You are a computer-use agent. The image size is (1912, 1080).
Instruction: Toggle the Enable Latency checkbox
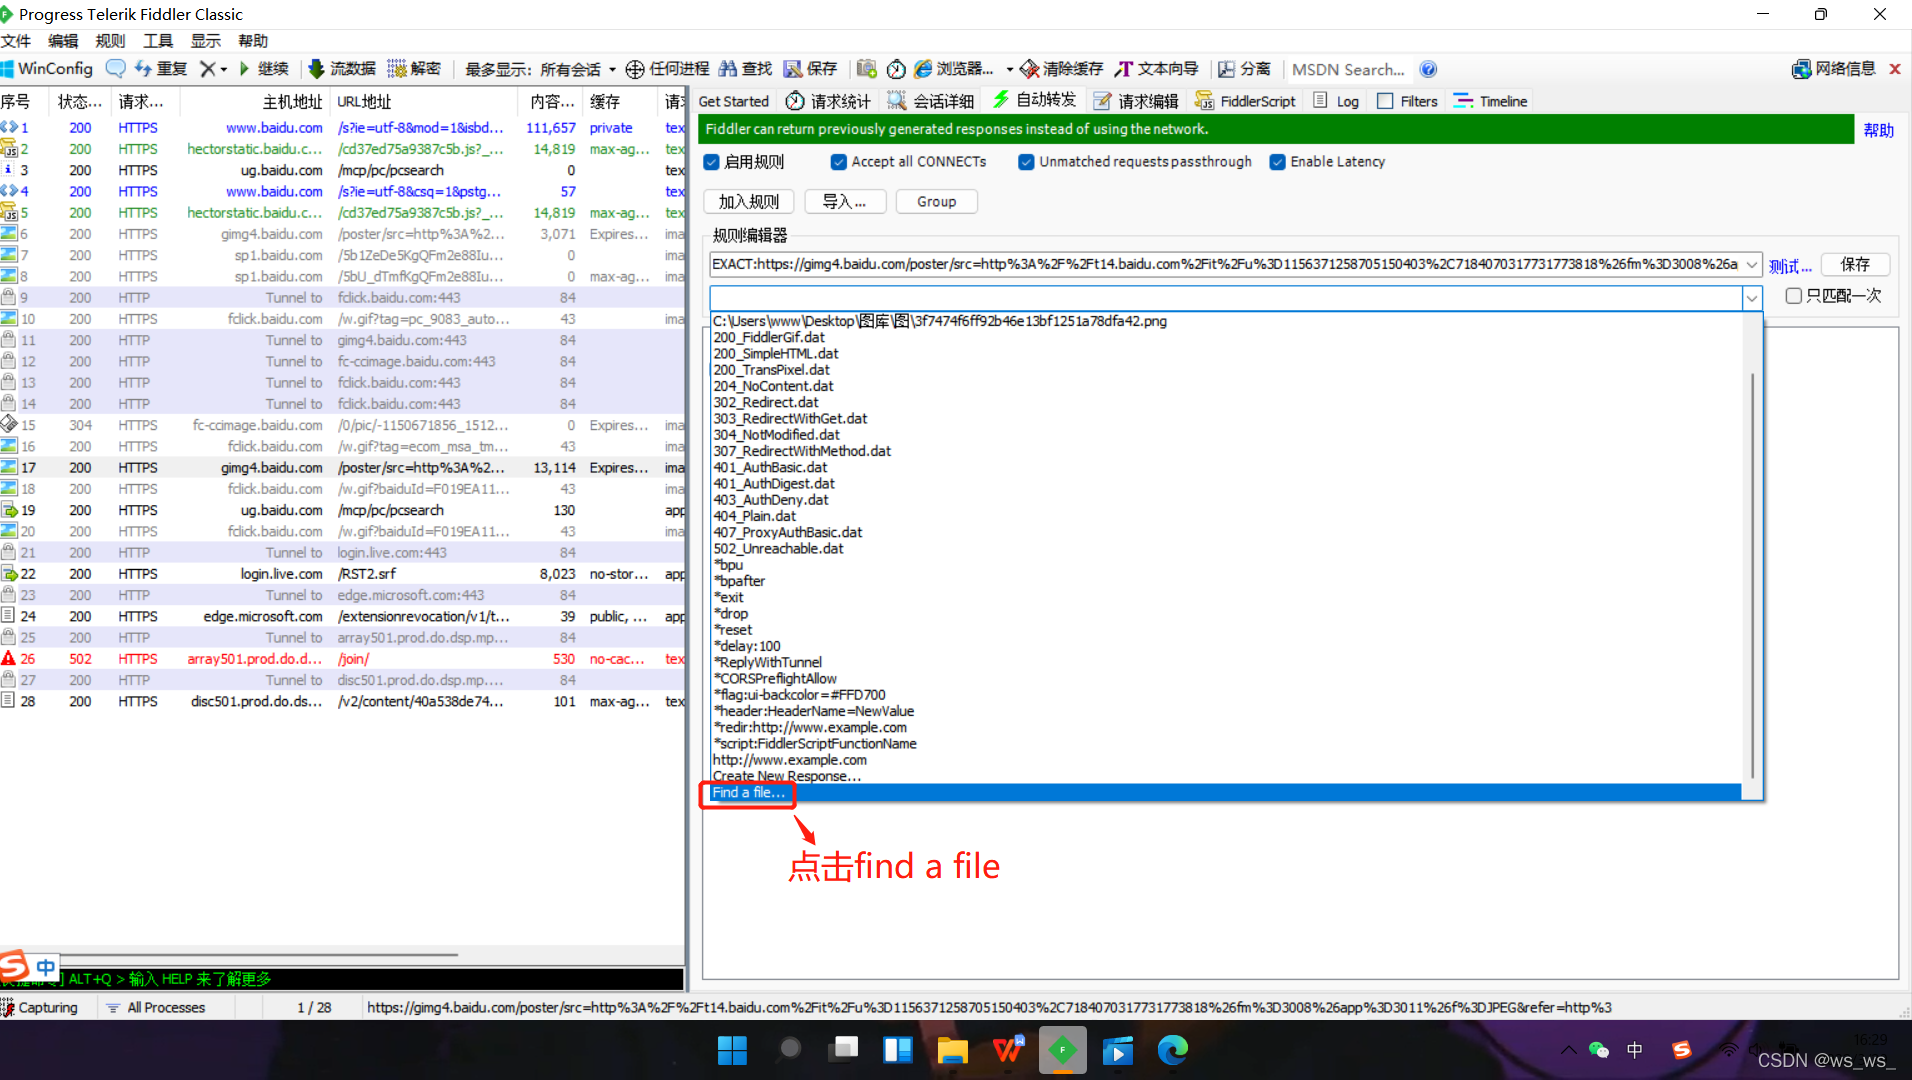click(1277, 162)
